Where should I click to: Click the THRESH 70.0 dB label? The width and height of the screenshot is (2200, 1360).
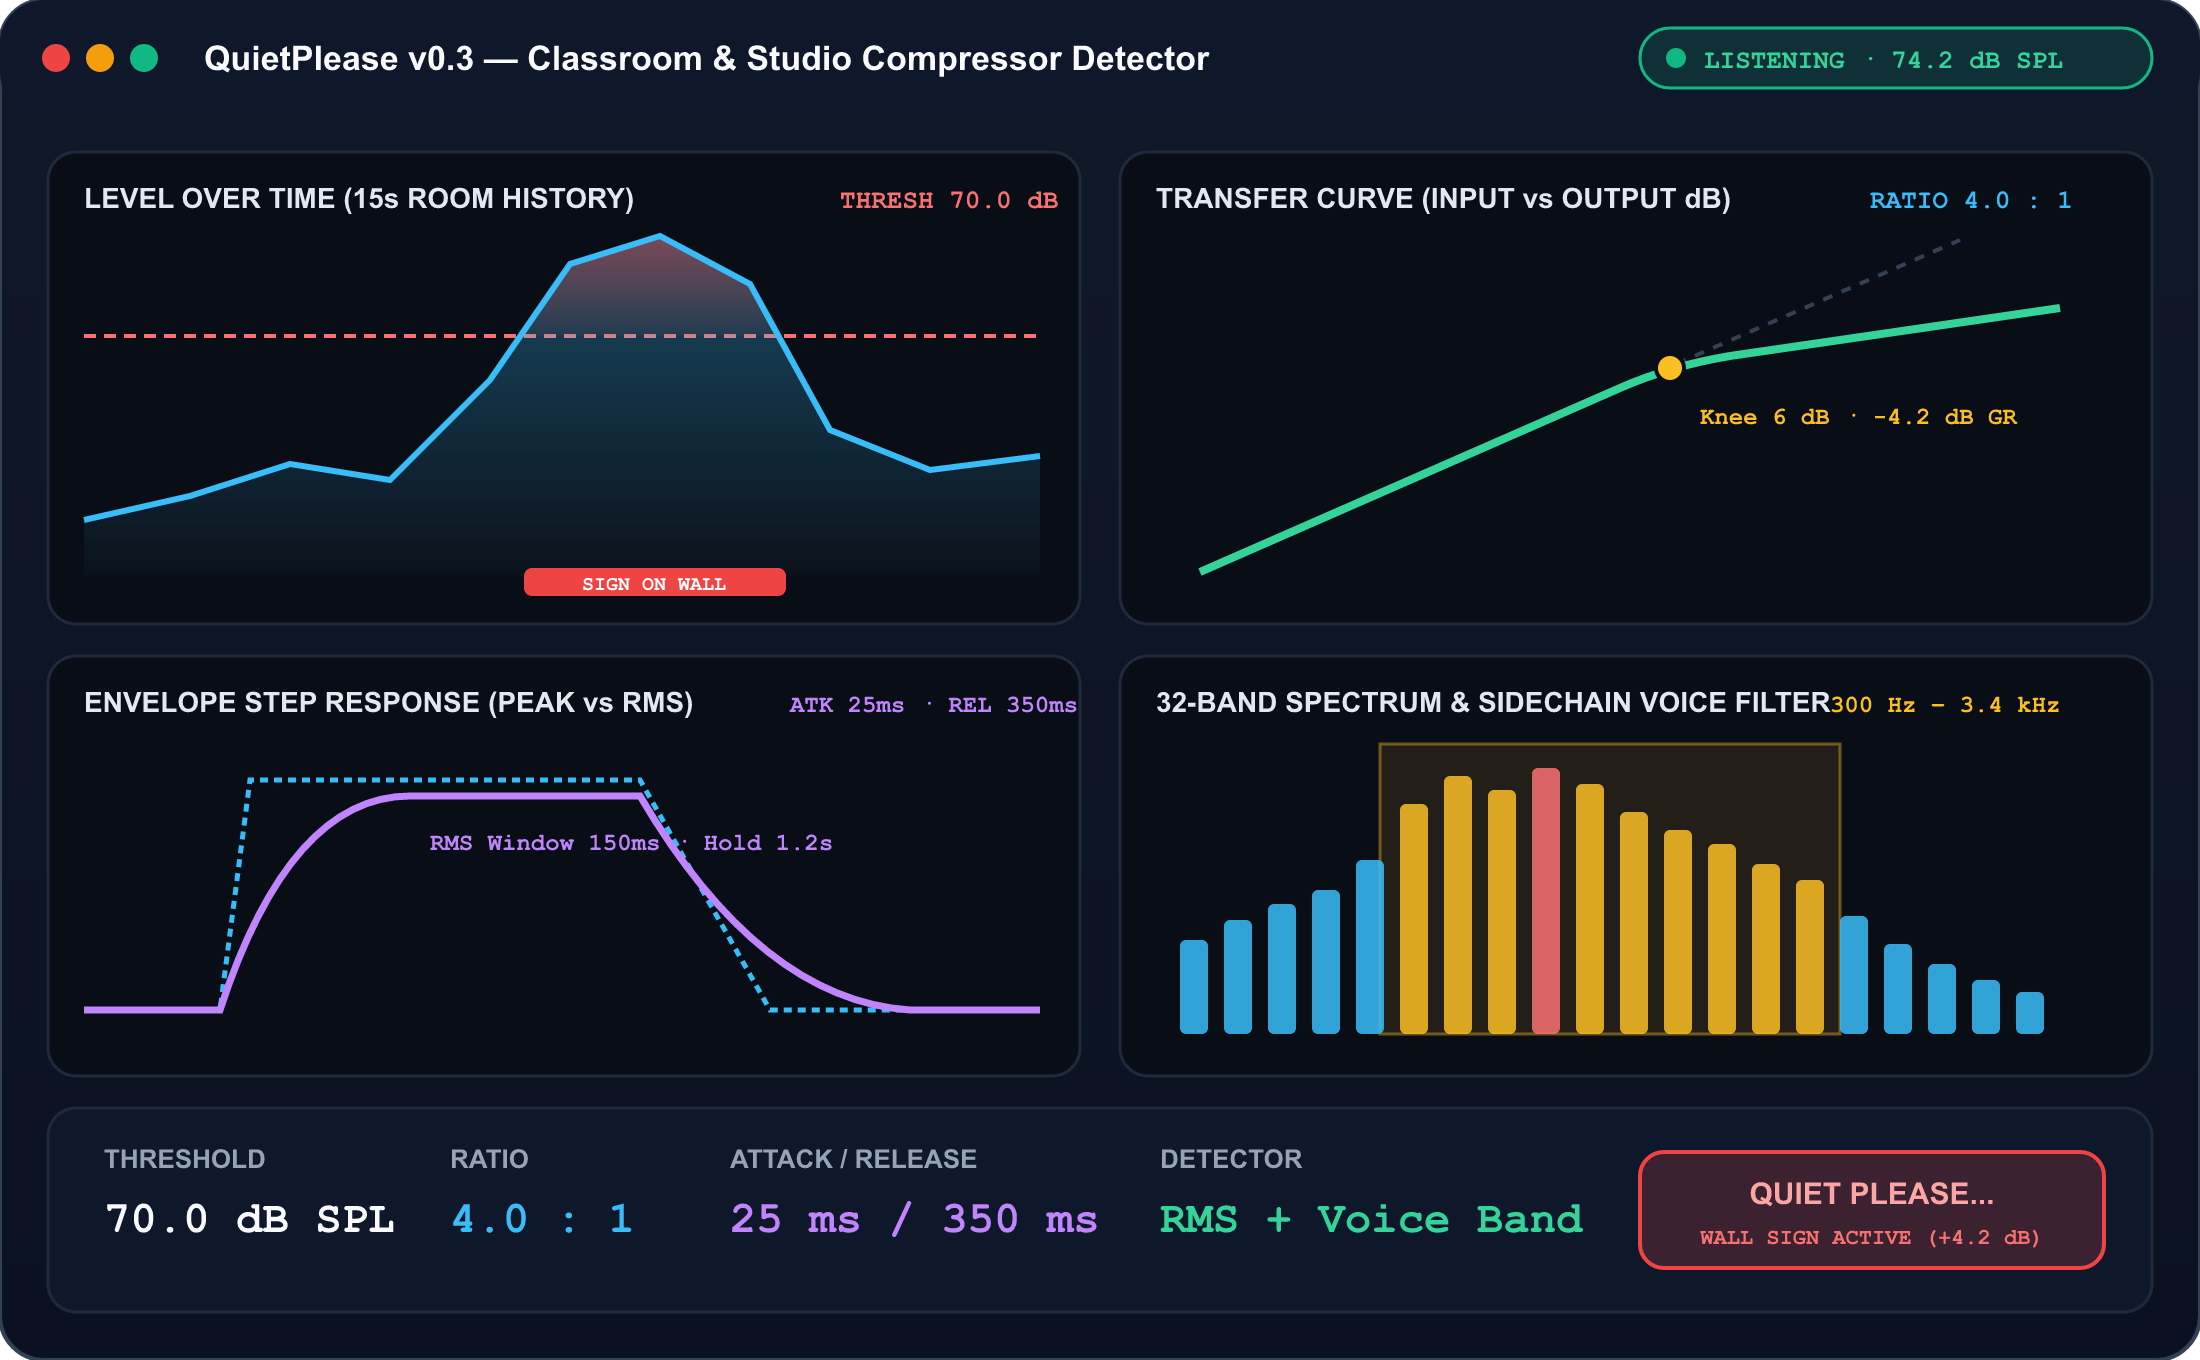949,200
